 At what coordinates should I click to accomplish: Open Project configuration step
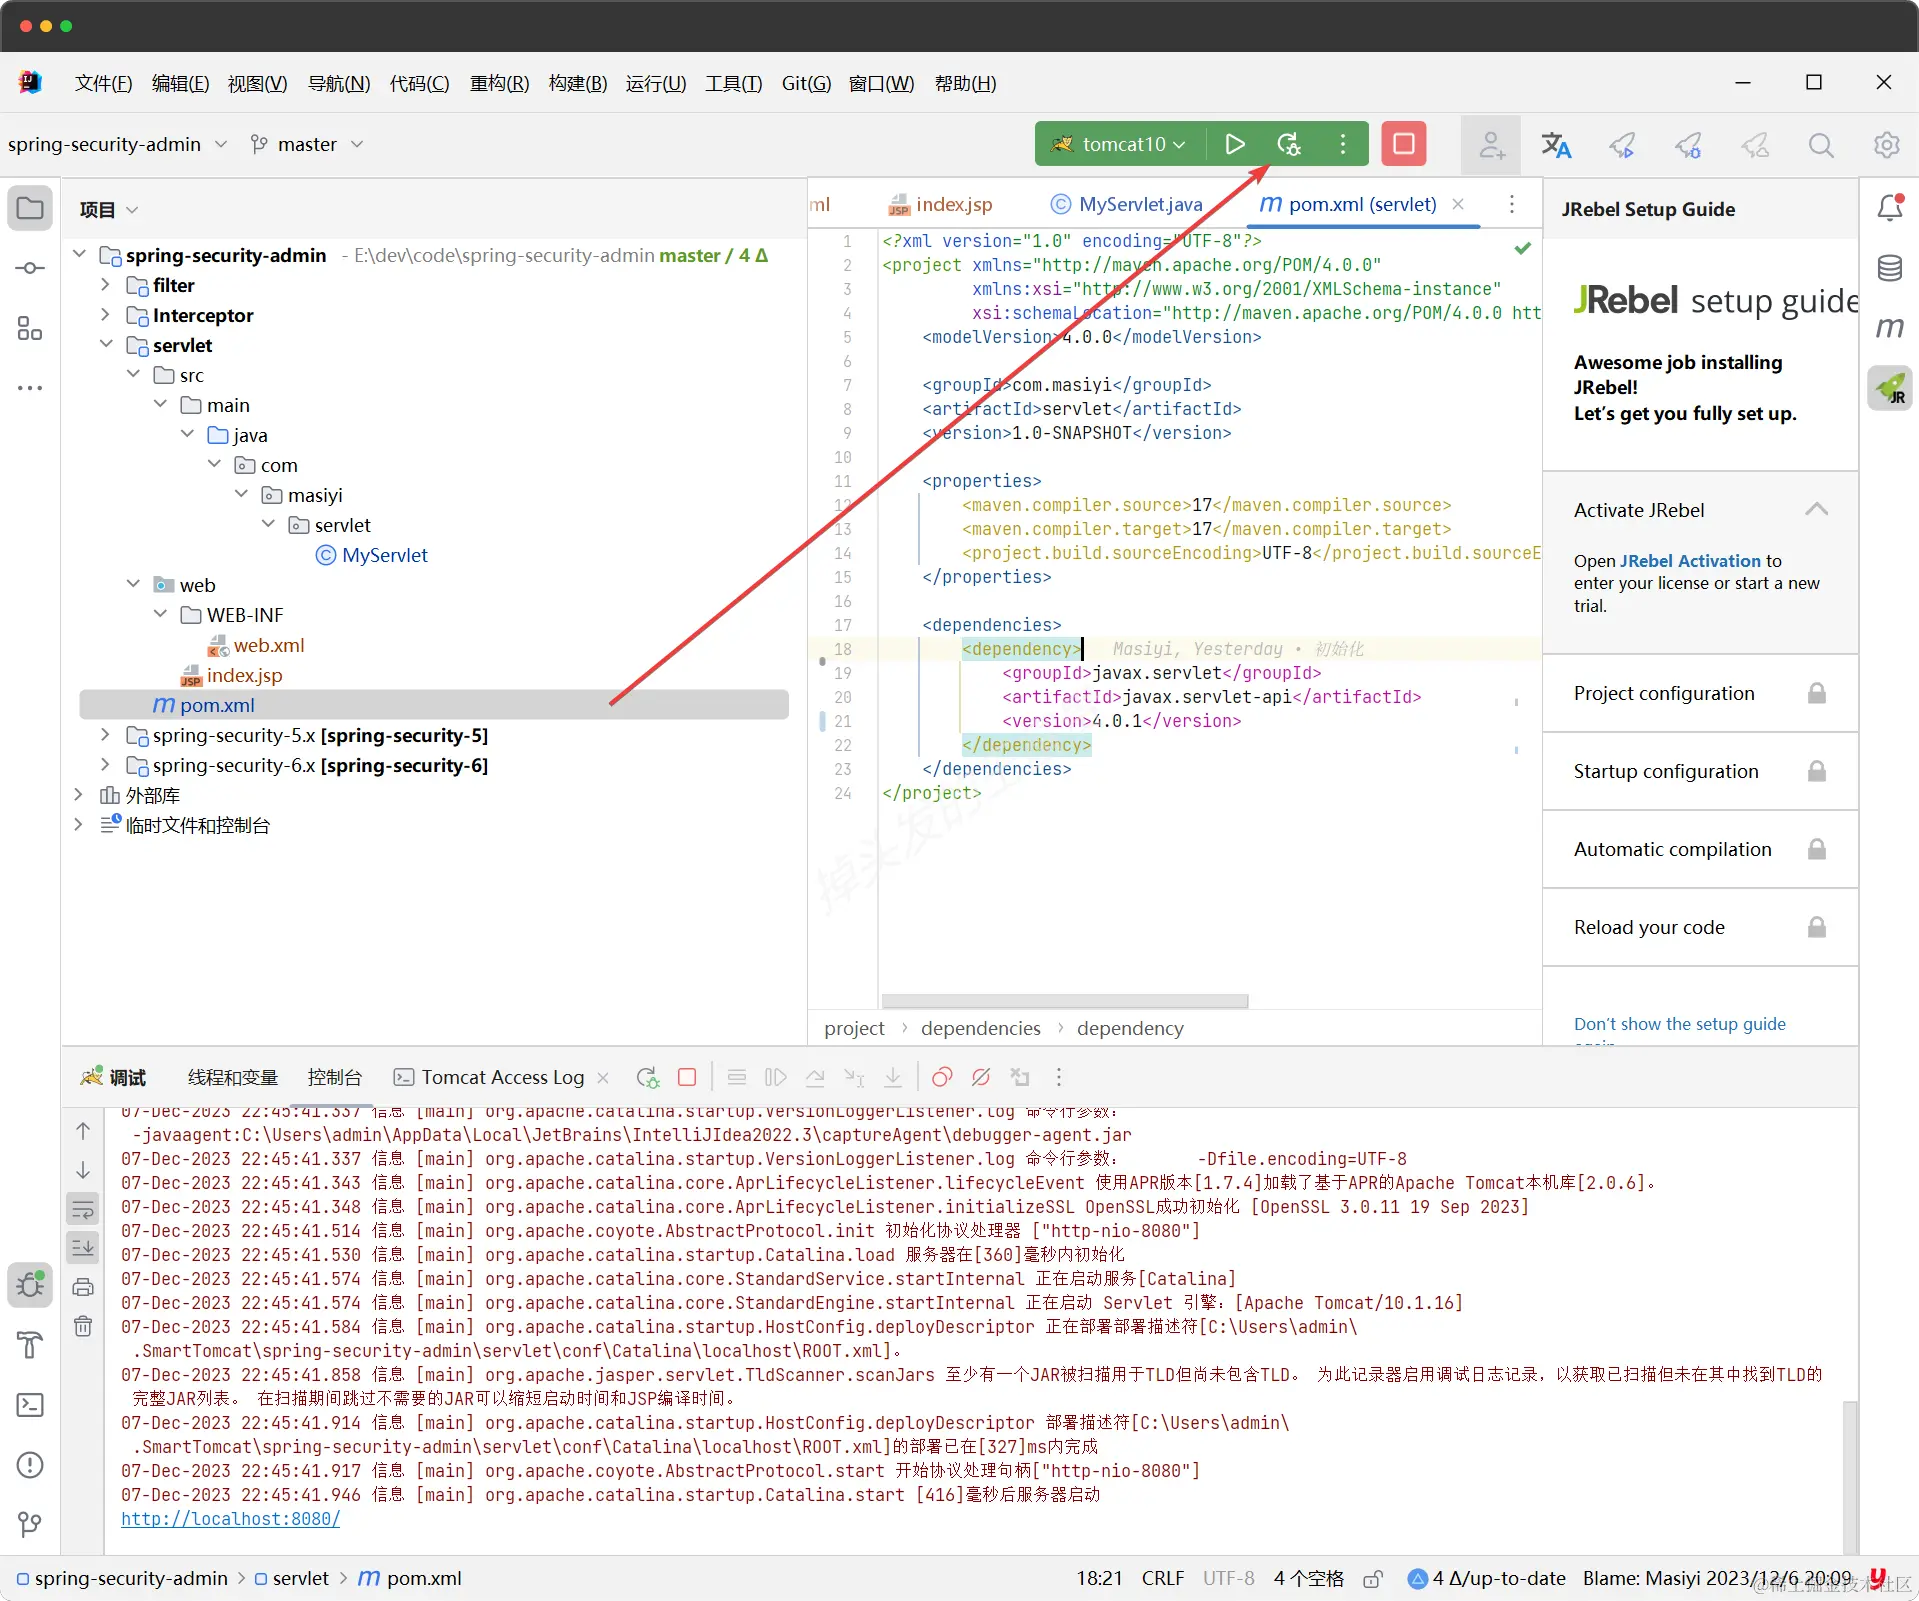1700,693
